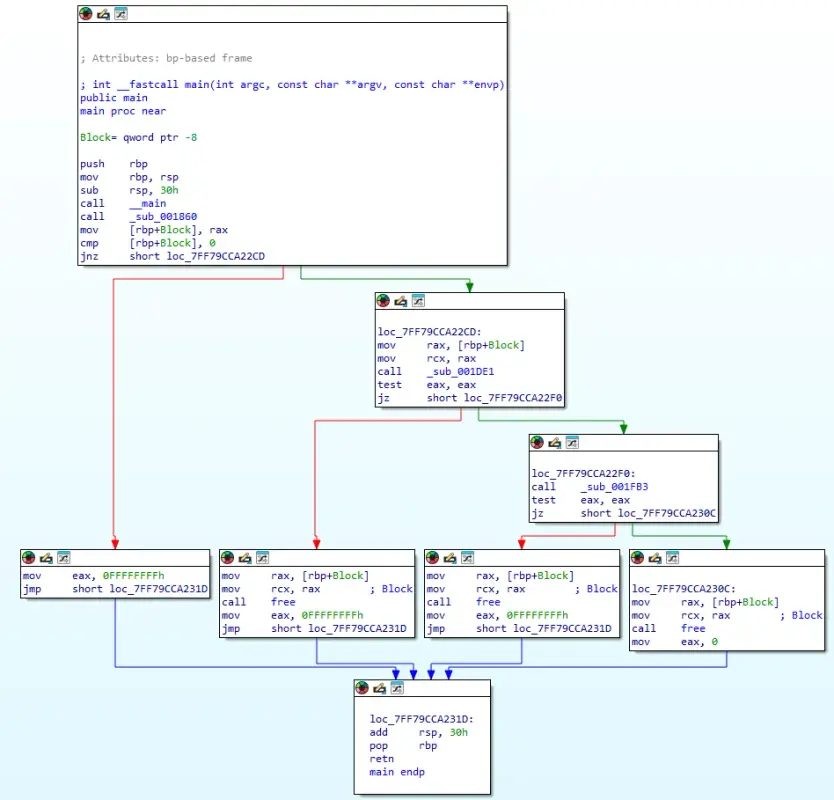Click the 'loc_7FF79CCA22CD:' label
The height and width of the screenshot is (800, 834).
(x=429, y=332)
